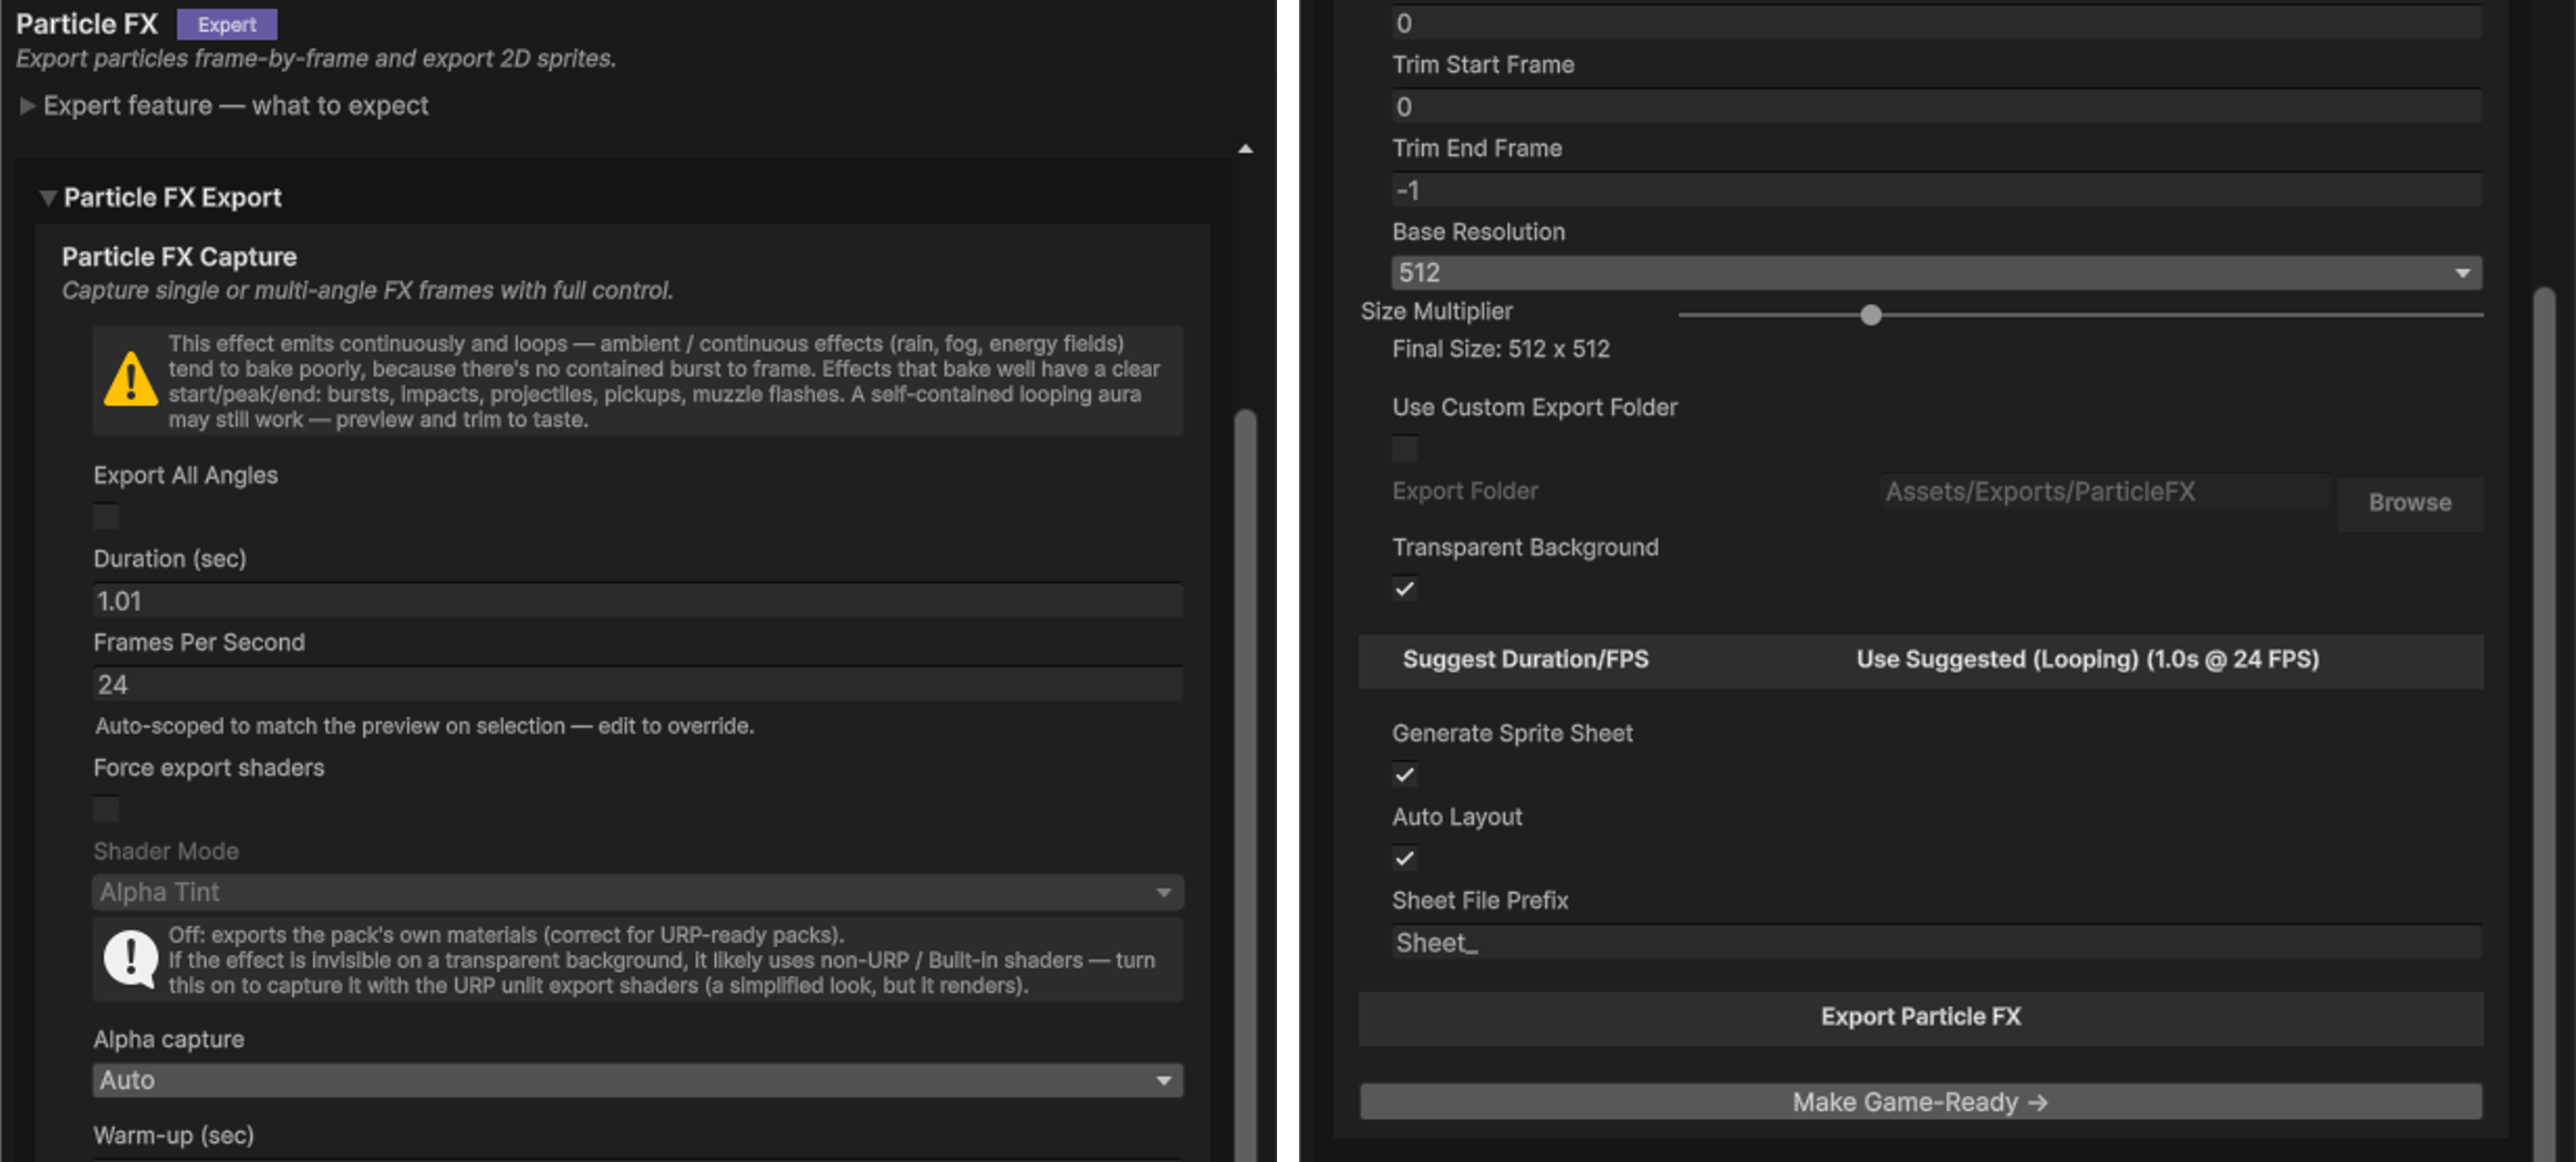Click the Browse button for Export Folder

pos(2409,503)
